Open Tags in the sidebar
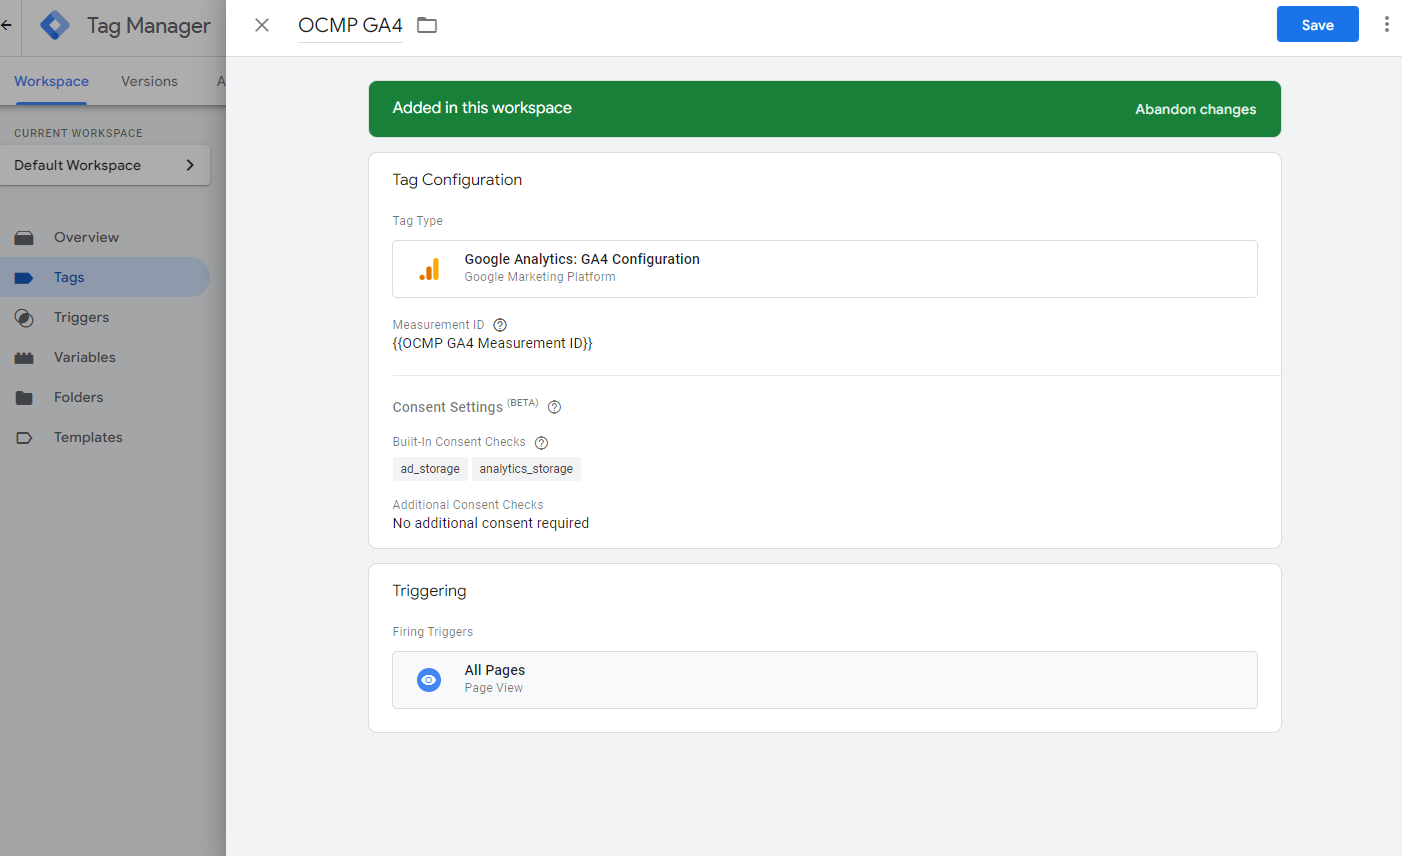The image size is (1402, 856). [105, 277]
